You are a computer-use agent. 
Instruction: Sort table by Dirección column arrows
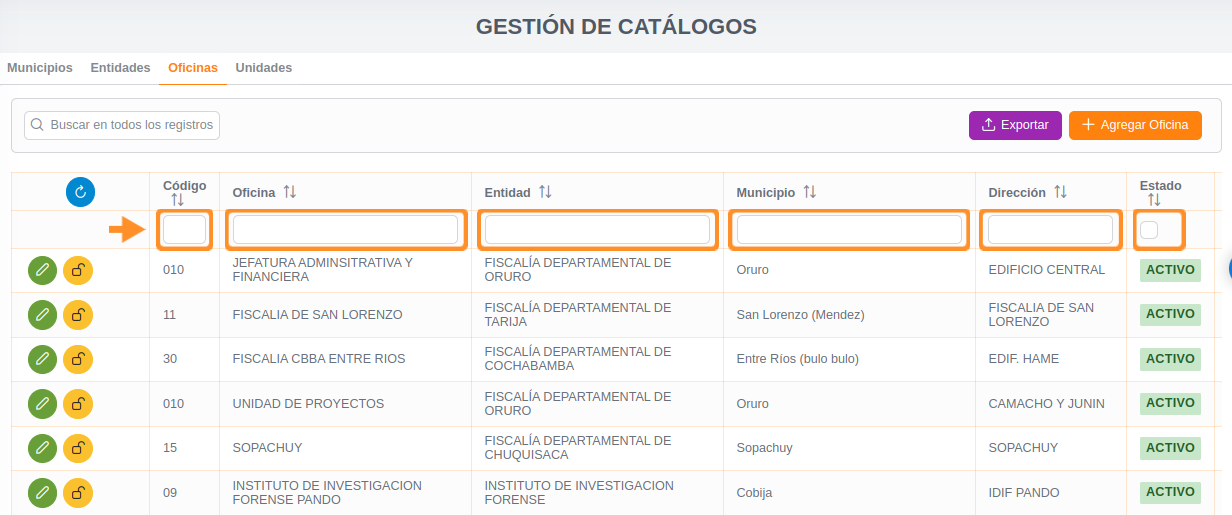(1060, 191)
